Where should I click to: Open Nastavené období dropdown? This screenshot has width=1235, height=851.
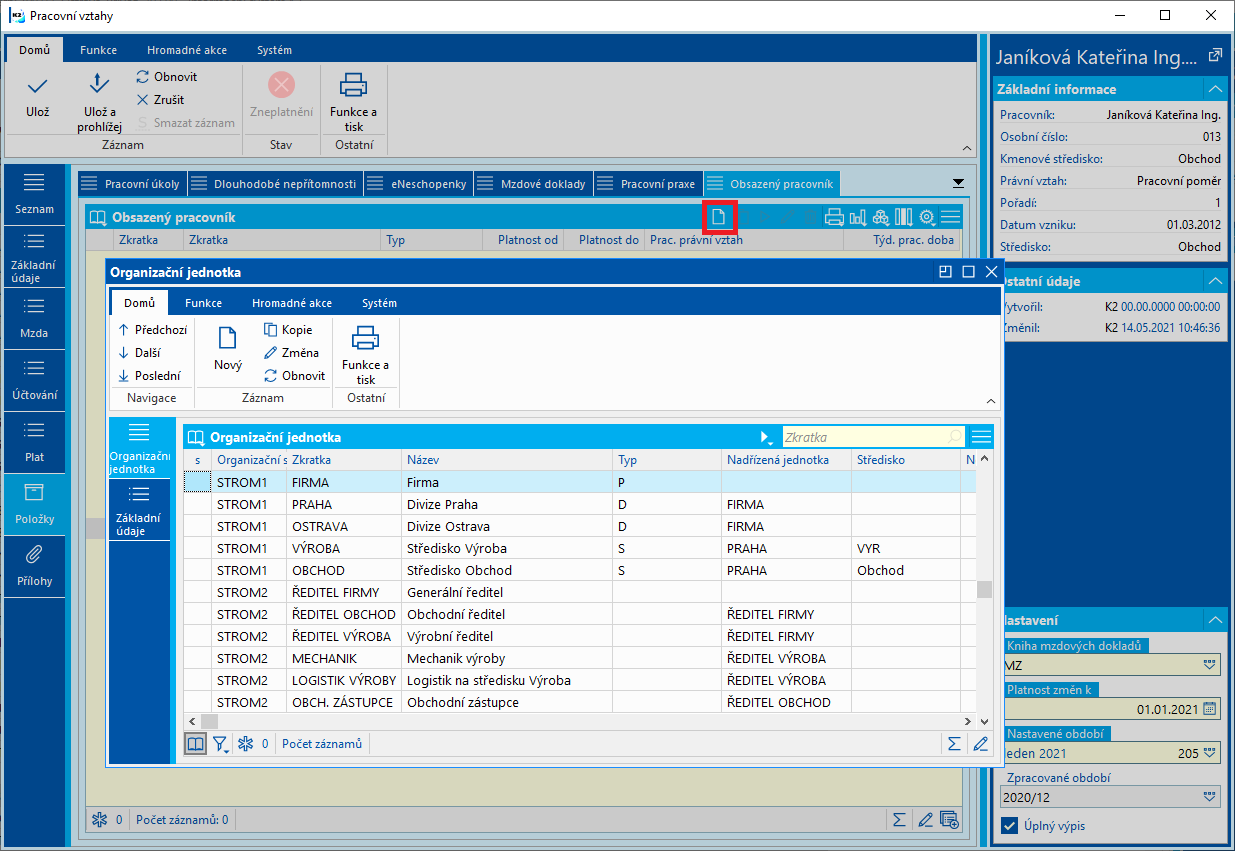[x=1211, y=753]
